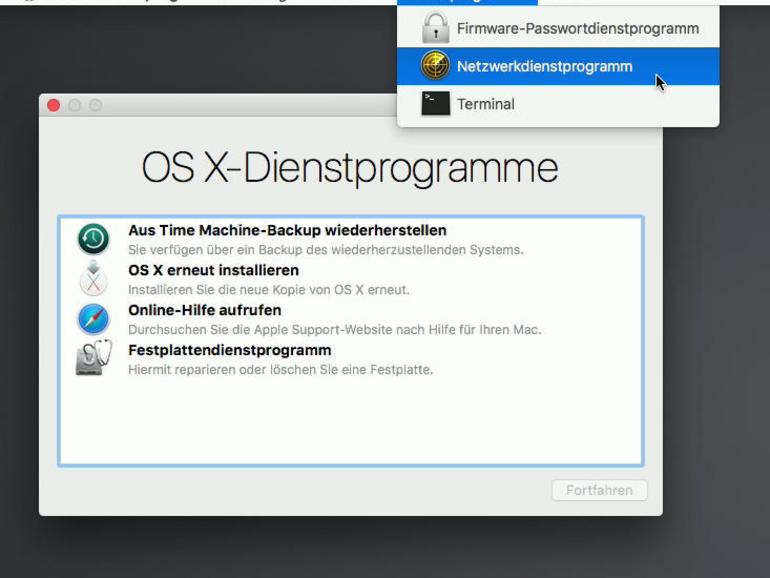Screen dimensions: 770x578
Task: Choose Online-Hilfe aufrufen
Action: pyautogui.click(x=350, y=319)
